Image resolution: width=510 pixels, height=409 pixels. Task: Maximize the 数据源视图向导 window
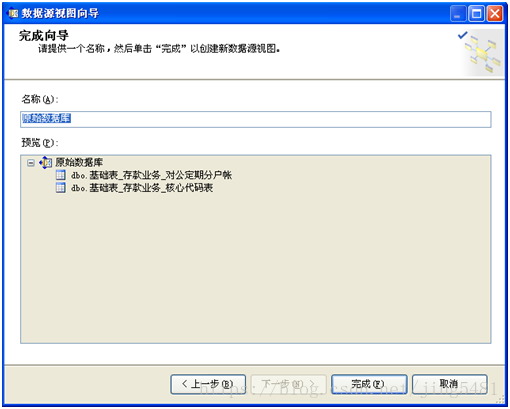pyautogui.click(x=476, y=14)
